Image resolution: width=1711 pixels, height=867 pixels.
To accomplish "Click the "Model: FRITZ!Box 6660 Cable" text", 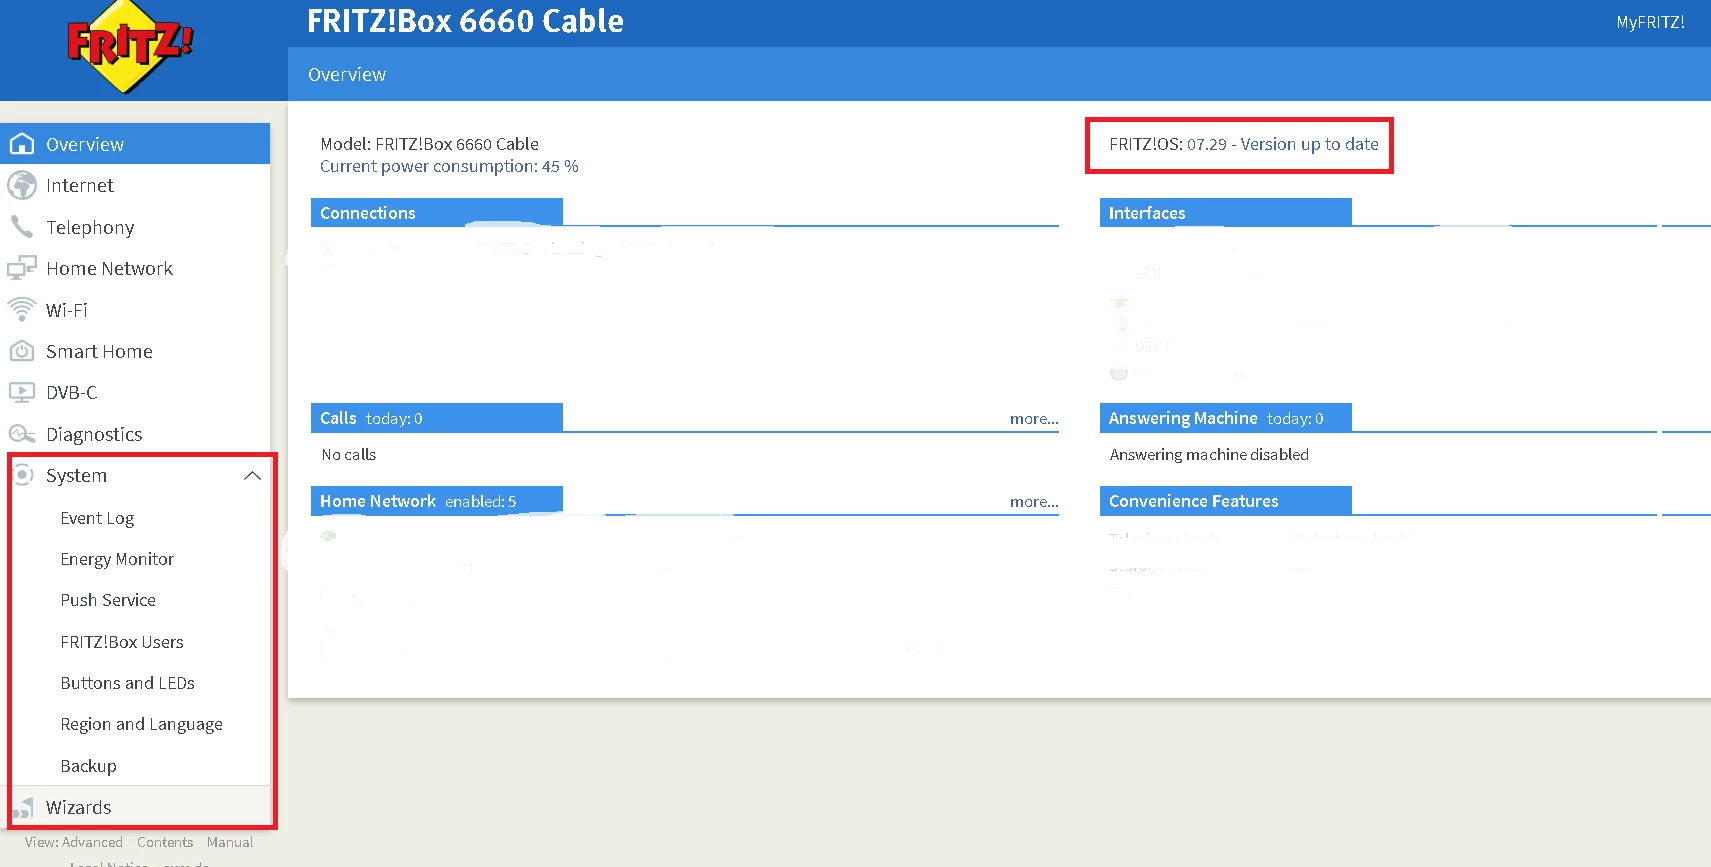I will 429,144.
